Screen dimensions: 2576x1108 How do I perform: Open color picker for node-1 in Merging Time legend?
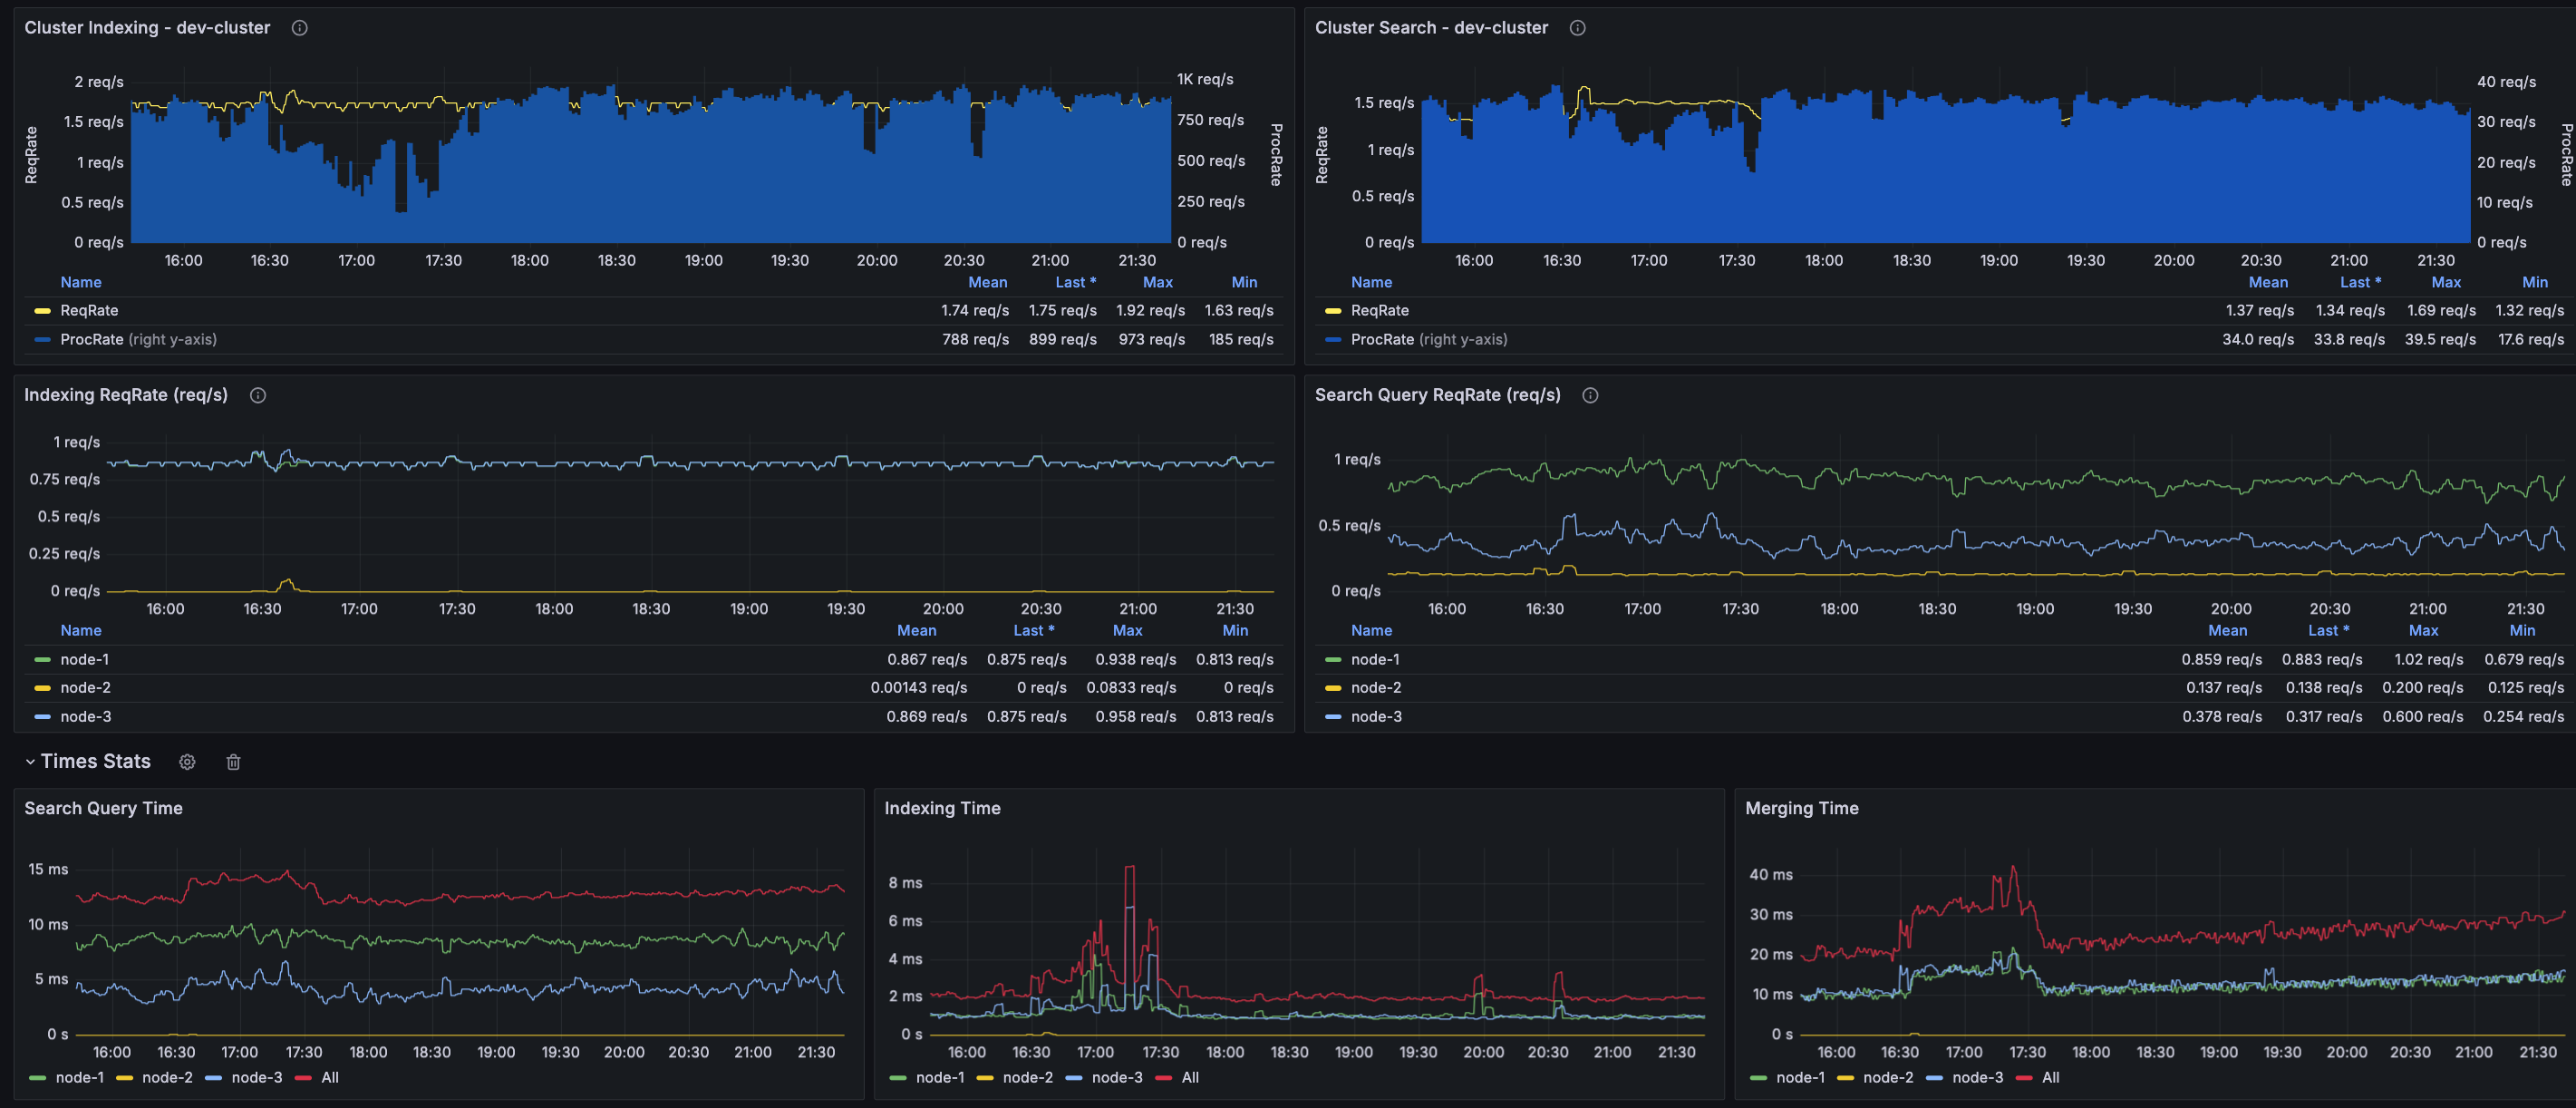tap(1759, 1078)
